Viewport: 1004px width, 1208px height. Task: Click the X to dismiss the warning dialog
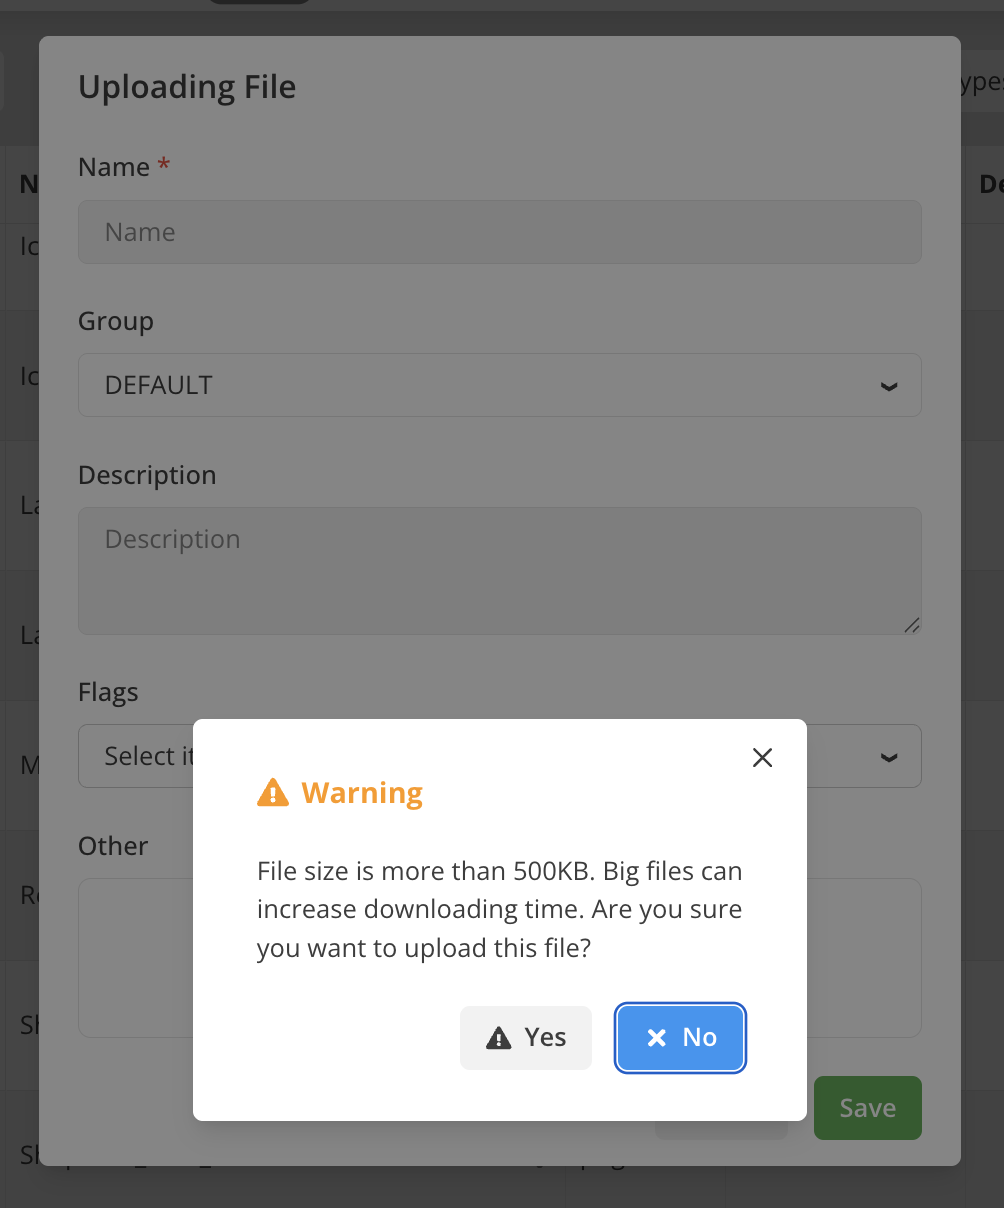pyautogui.click(x=762, y=757)
